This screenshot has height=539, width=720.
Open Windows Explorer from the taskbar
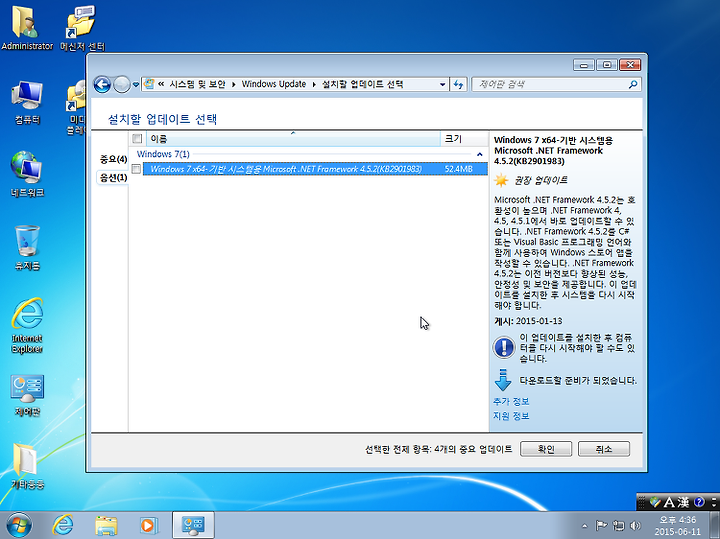[106, 525]
